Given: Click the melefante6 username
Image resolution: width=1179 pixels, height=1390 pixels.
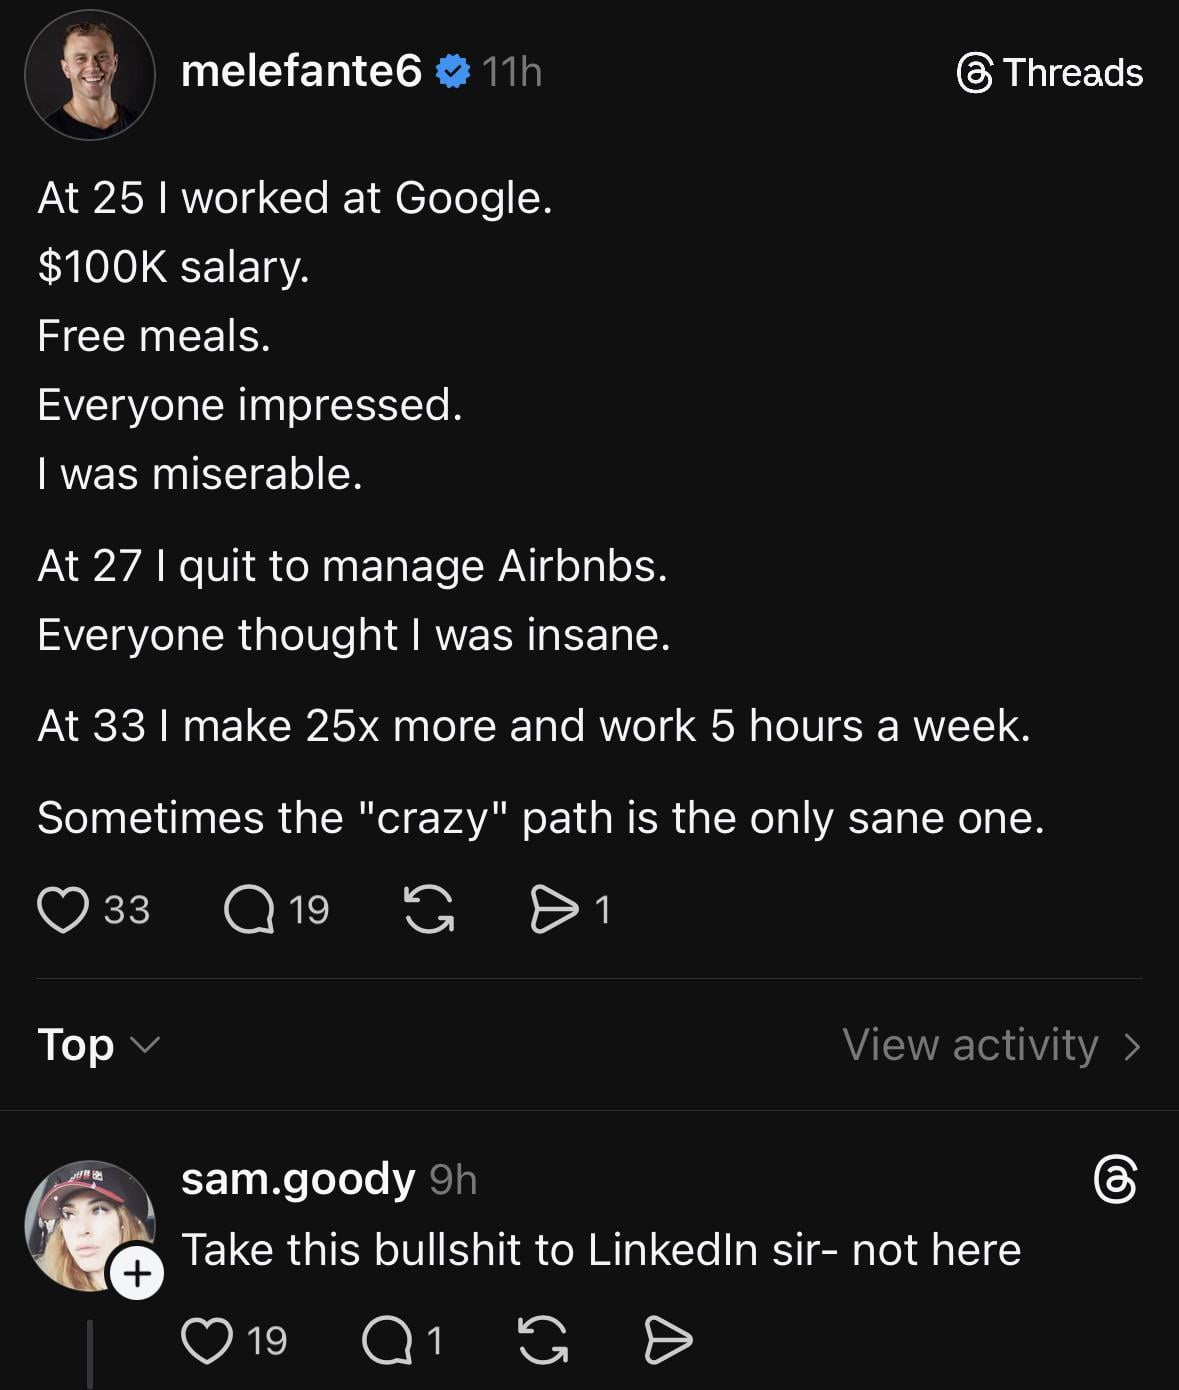Looking at the screenshot, I should (x=301, y=72).
